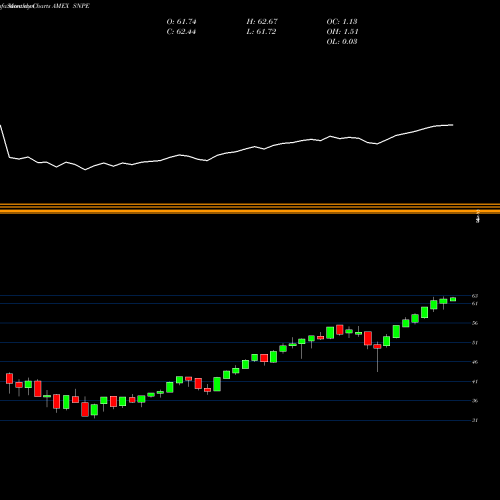
Task: Click the open price value O: 61.74
Action: pos(181,22)
